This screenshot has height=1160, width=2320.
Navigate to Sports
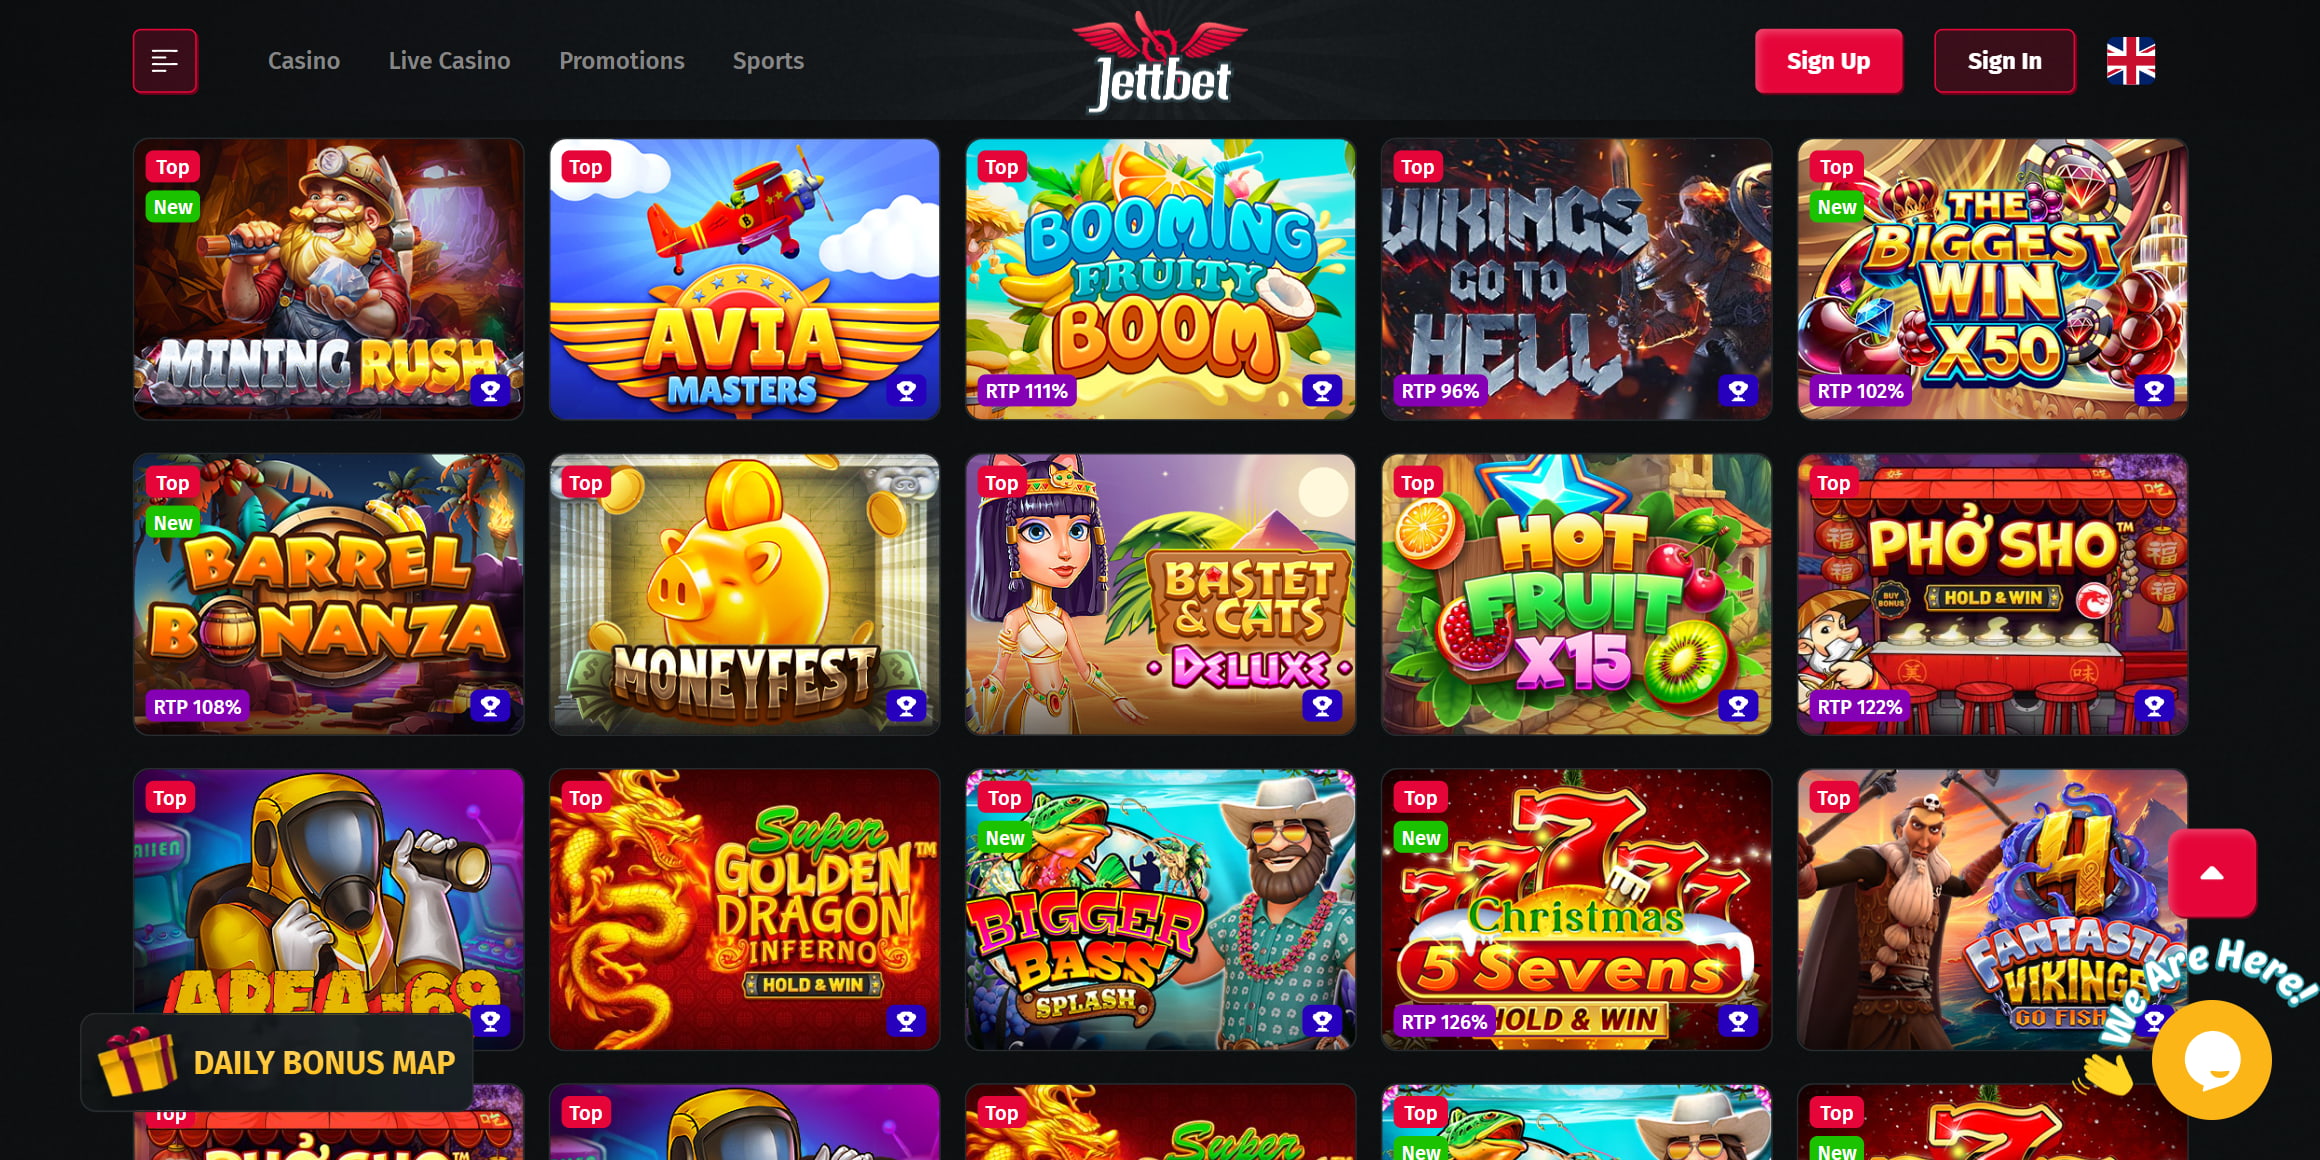click(x=768, y=61)
